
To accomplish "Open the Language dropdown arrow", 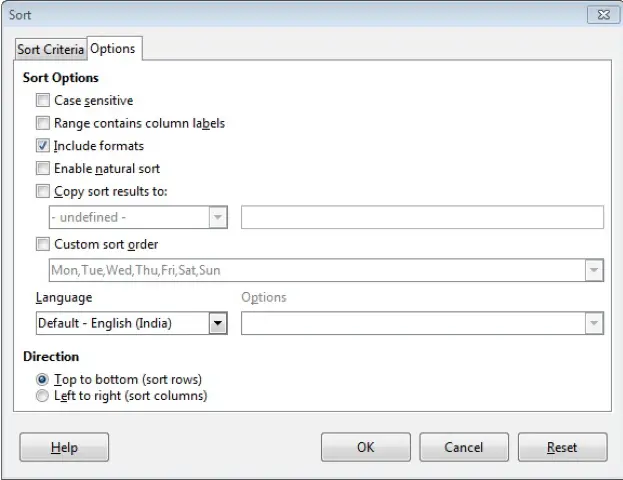I will click(x=218, y=323).
